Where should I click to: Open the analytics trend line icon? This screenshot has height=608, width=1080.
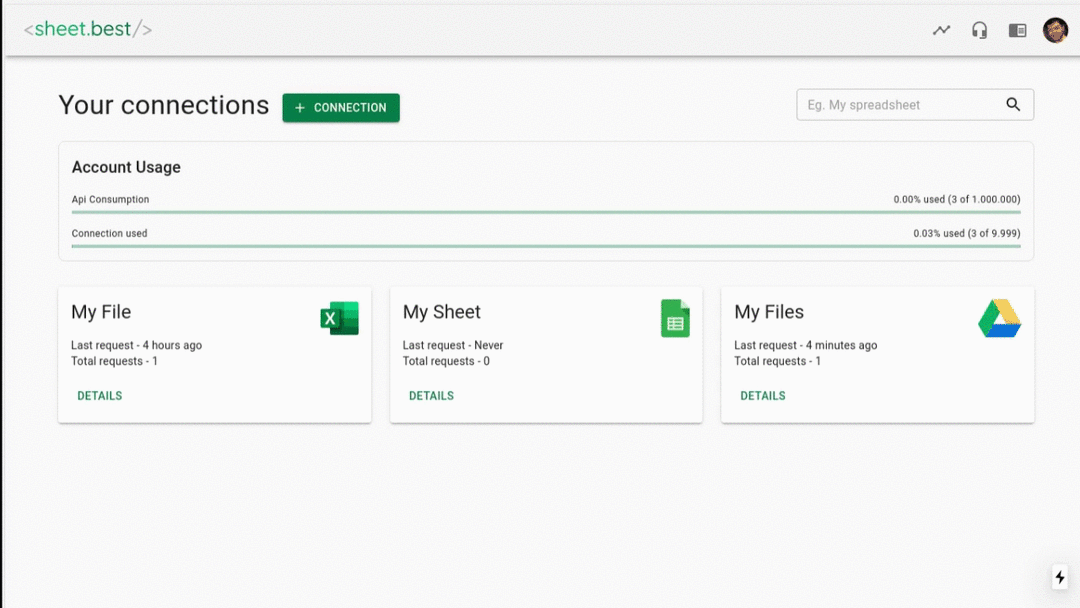[941, 30]
